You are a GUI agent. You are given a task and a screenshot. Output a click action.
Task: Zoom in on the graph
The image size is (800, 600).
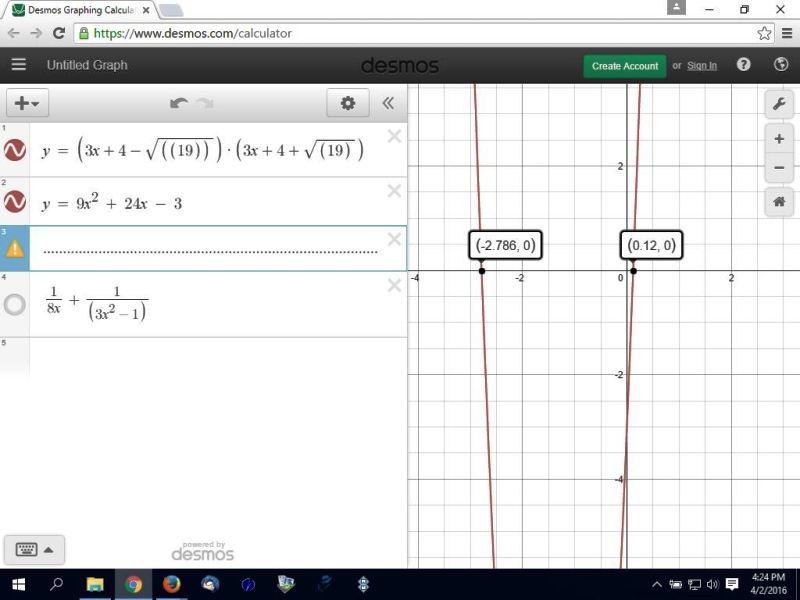tap(779, 138)
